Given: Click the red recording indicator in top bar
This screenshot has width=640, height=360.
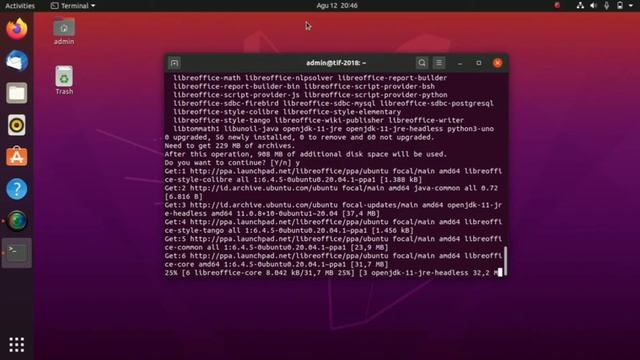Looking at the screenshot, I should [x=557, y=6].
